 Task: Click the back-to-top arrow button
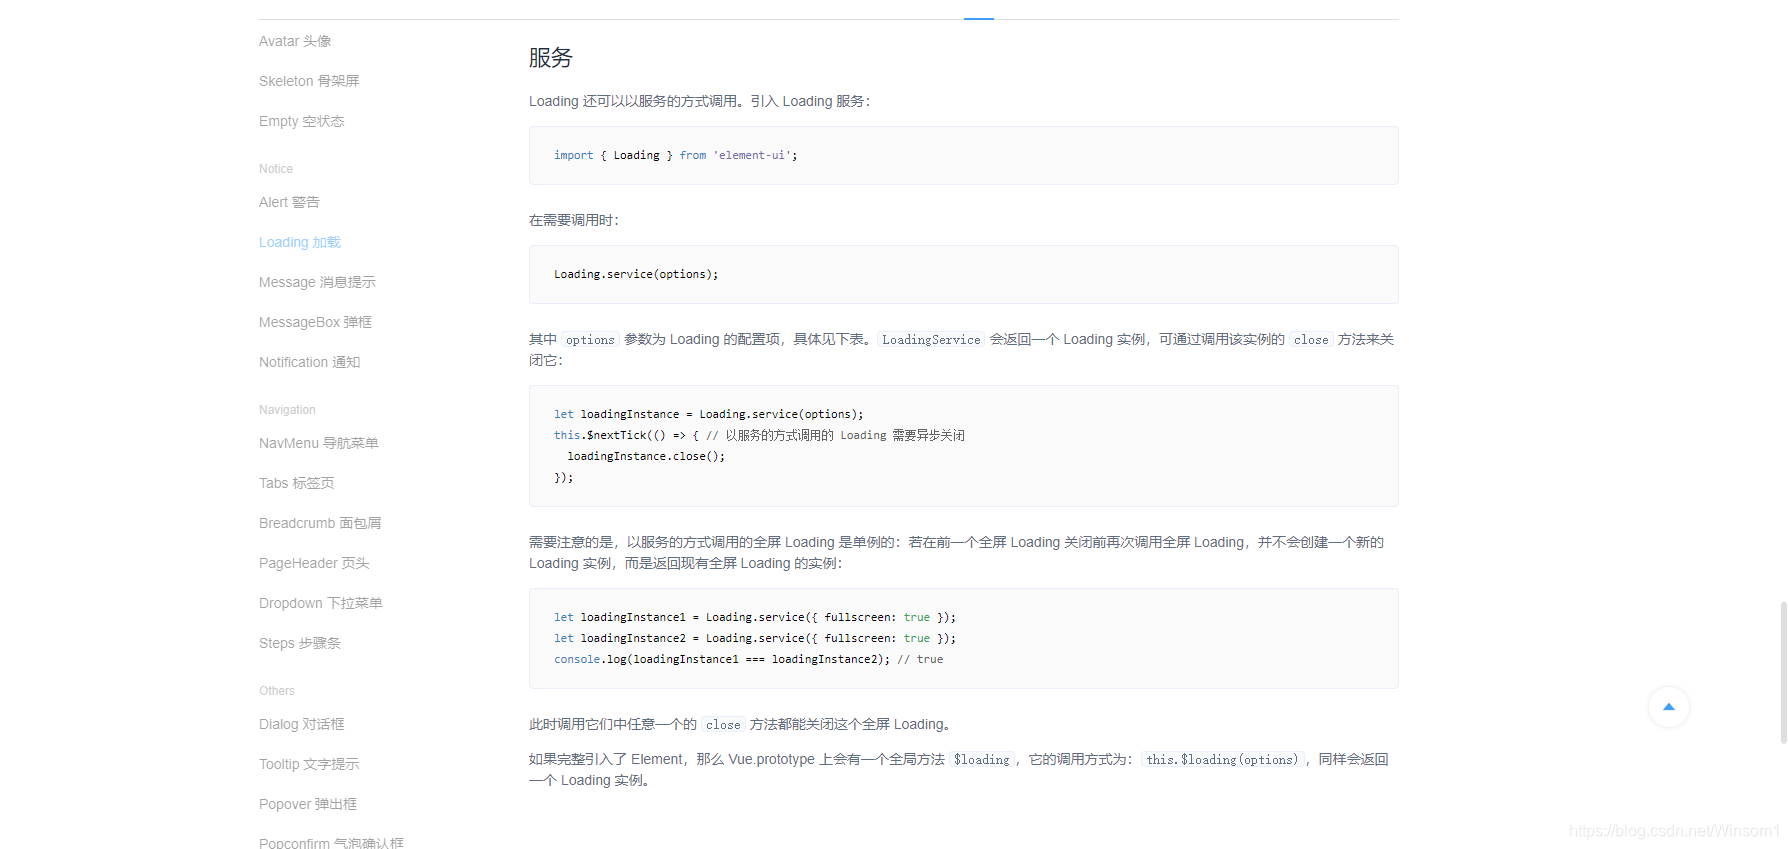[1668, 707]
